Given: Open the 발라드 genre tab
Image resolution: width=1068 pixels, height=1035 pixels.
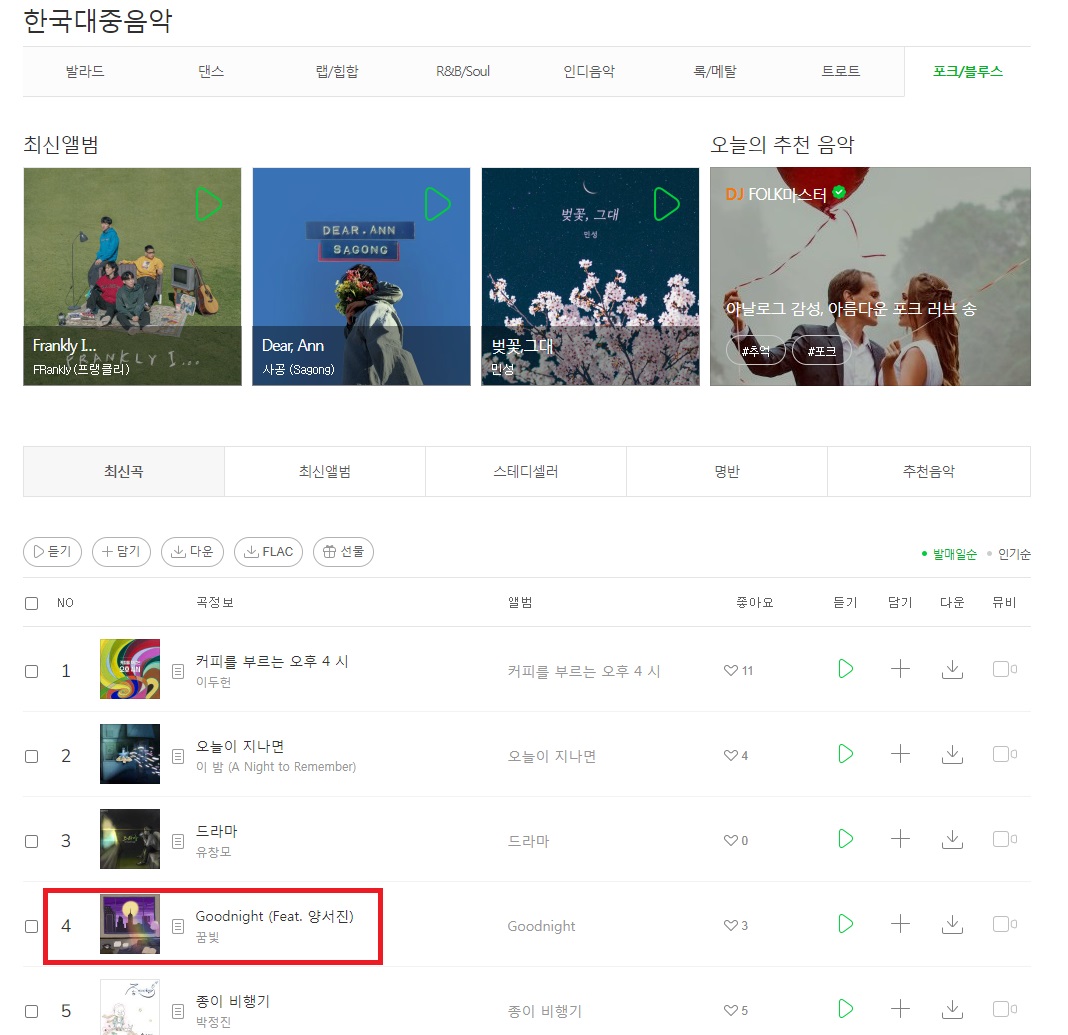Looking at the screenshot, I should click(x=85, y=71).
